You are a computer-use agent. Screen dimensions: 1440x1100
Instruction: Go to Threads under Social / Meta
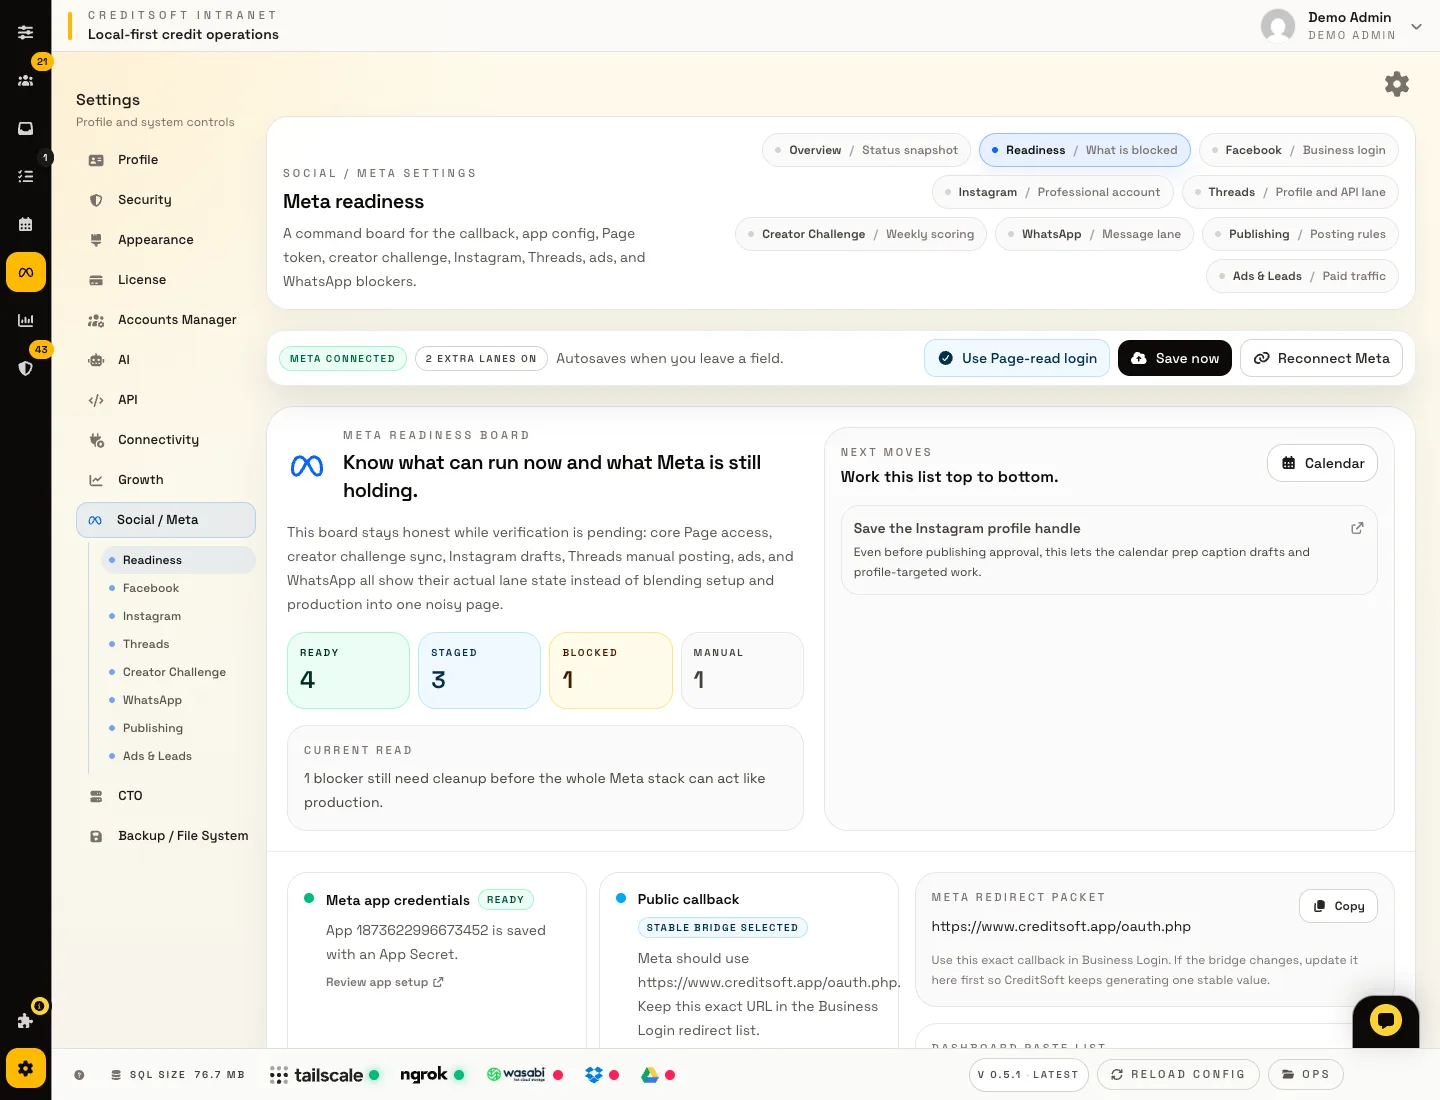point(146,644)
